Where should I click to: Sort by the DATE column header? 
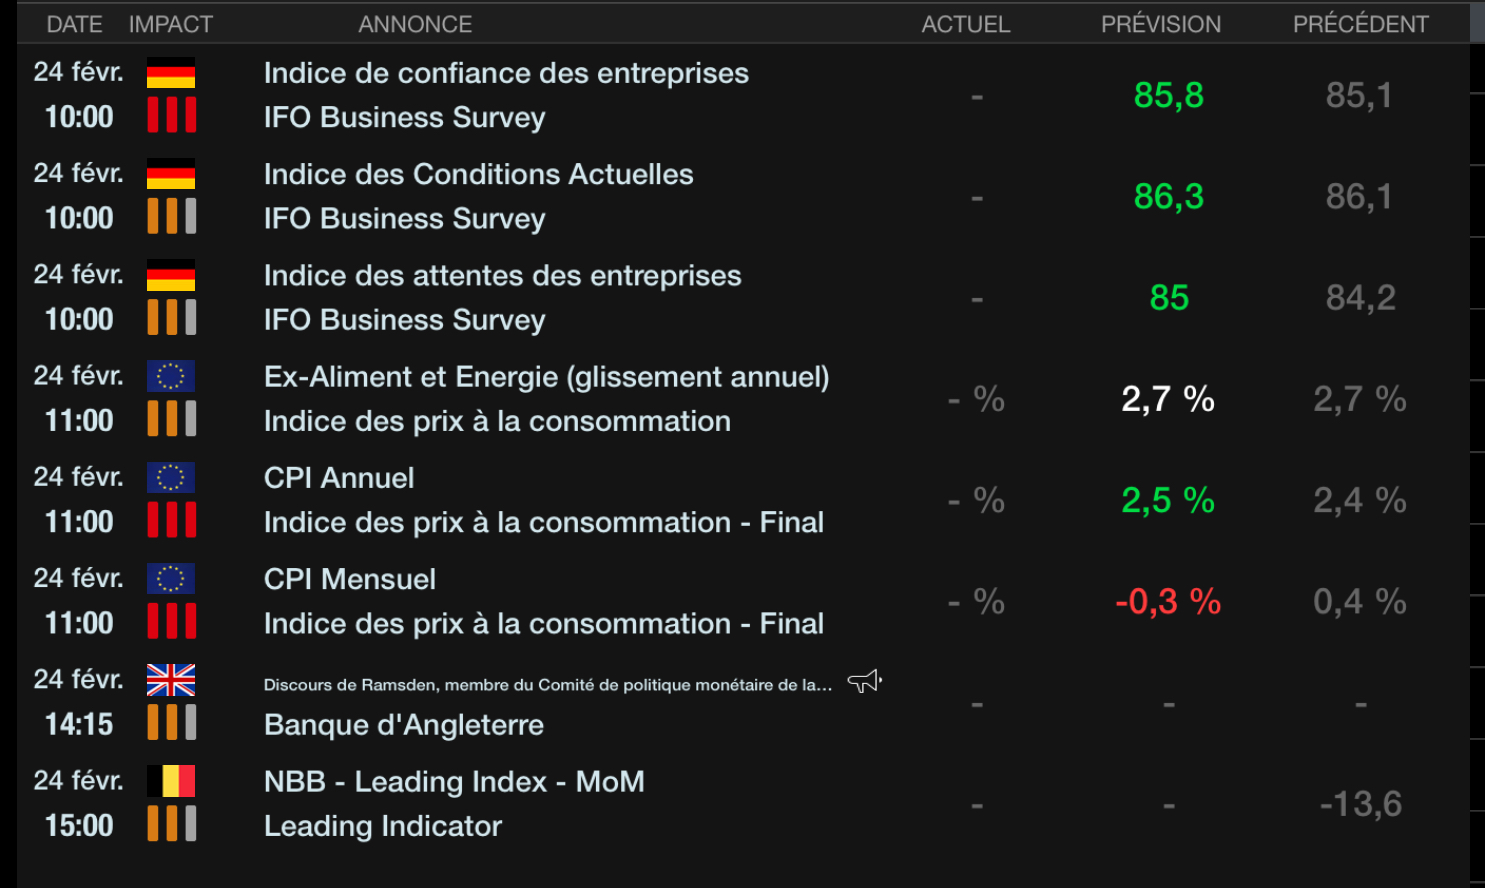[x=74, y=24]
